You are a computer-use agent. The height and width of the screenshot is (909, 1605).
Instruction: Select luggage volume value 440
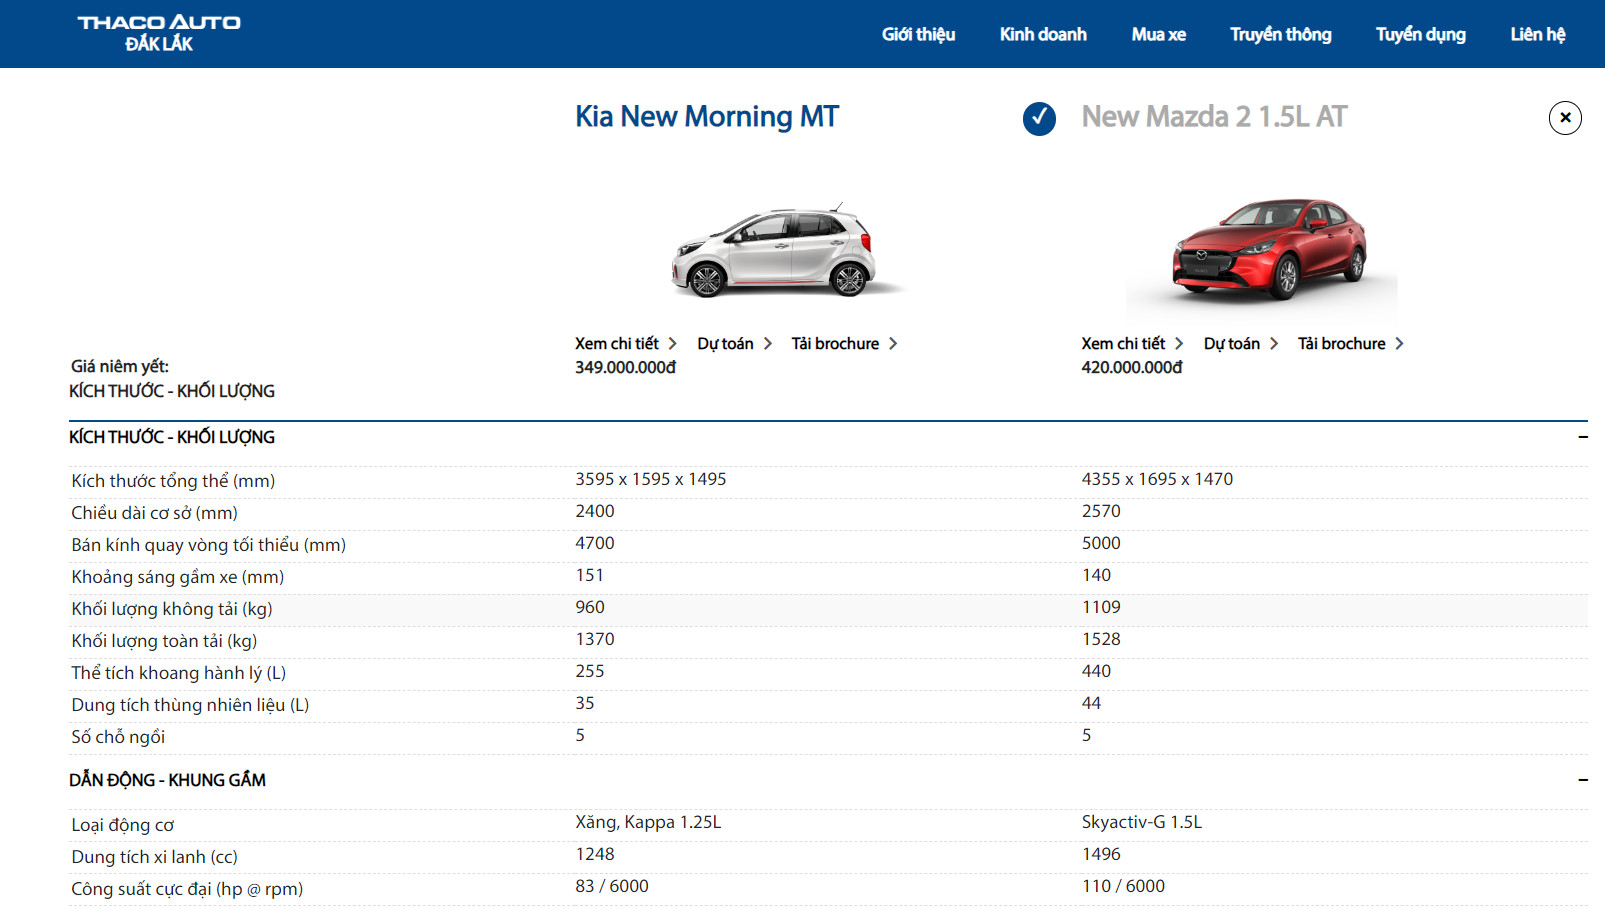pos(1096,671)
